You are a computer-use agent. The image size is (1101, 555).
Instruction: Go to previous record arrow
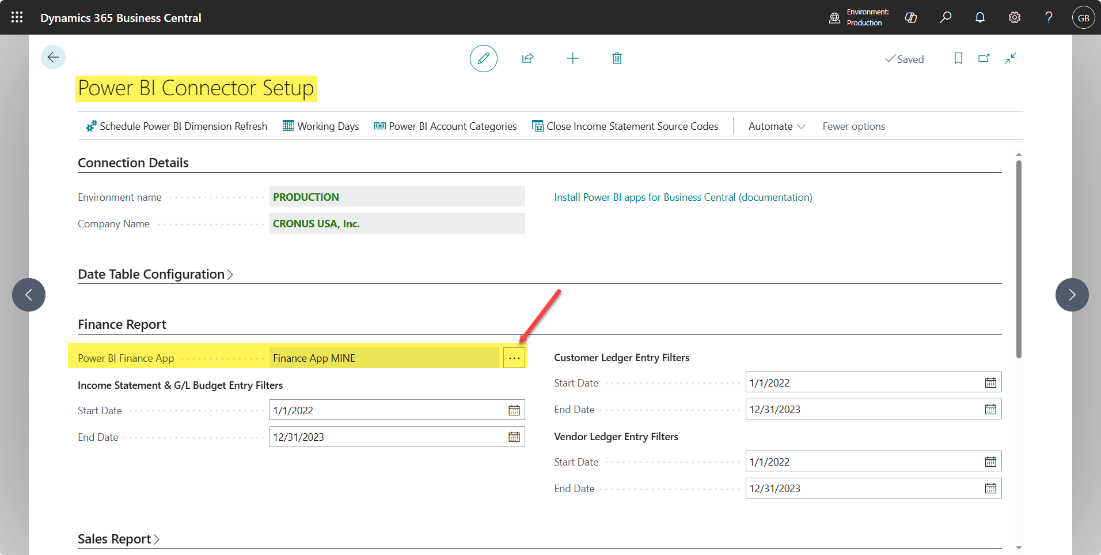[29, 295]
